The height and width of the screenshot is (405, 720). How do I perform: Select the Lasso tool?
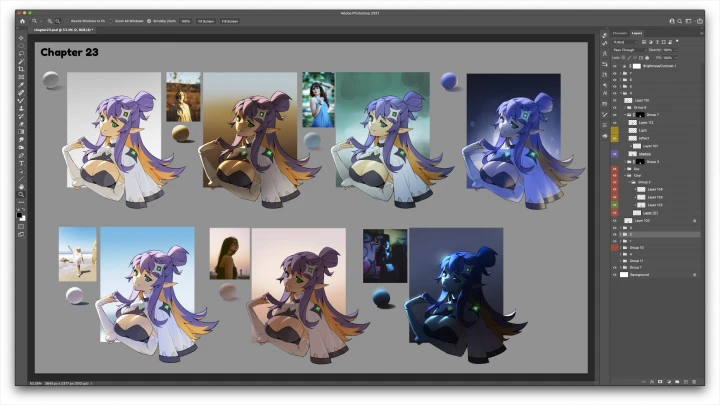tap(21, 54)
